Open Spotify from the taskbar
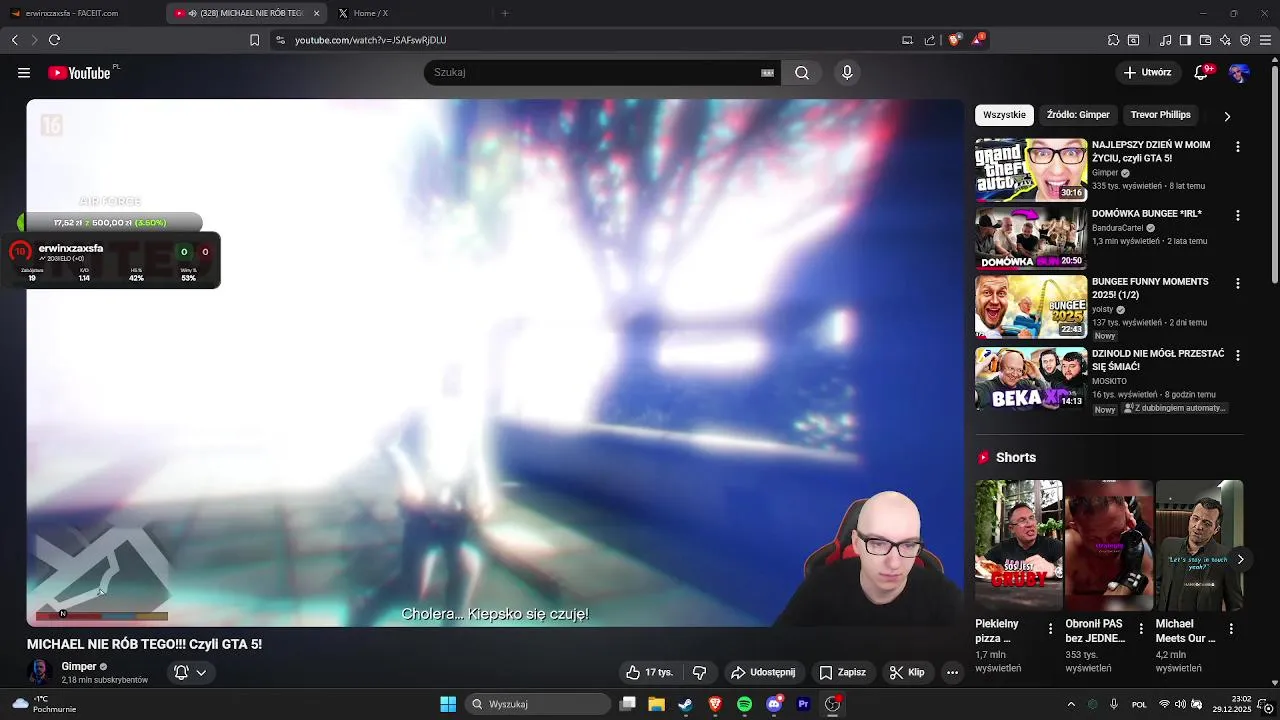 pos(744,704)
